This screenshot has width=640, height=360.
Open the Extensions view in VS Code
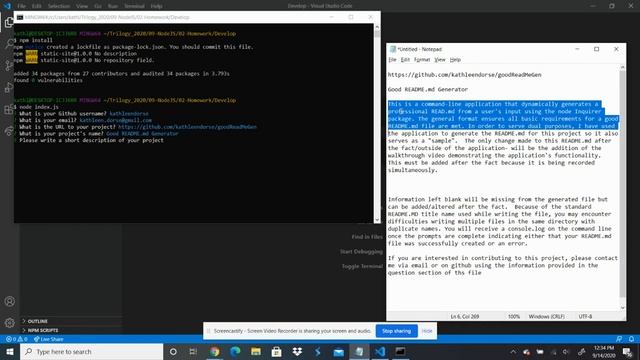click(x=9, y=109)
